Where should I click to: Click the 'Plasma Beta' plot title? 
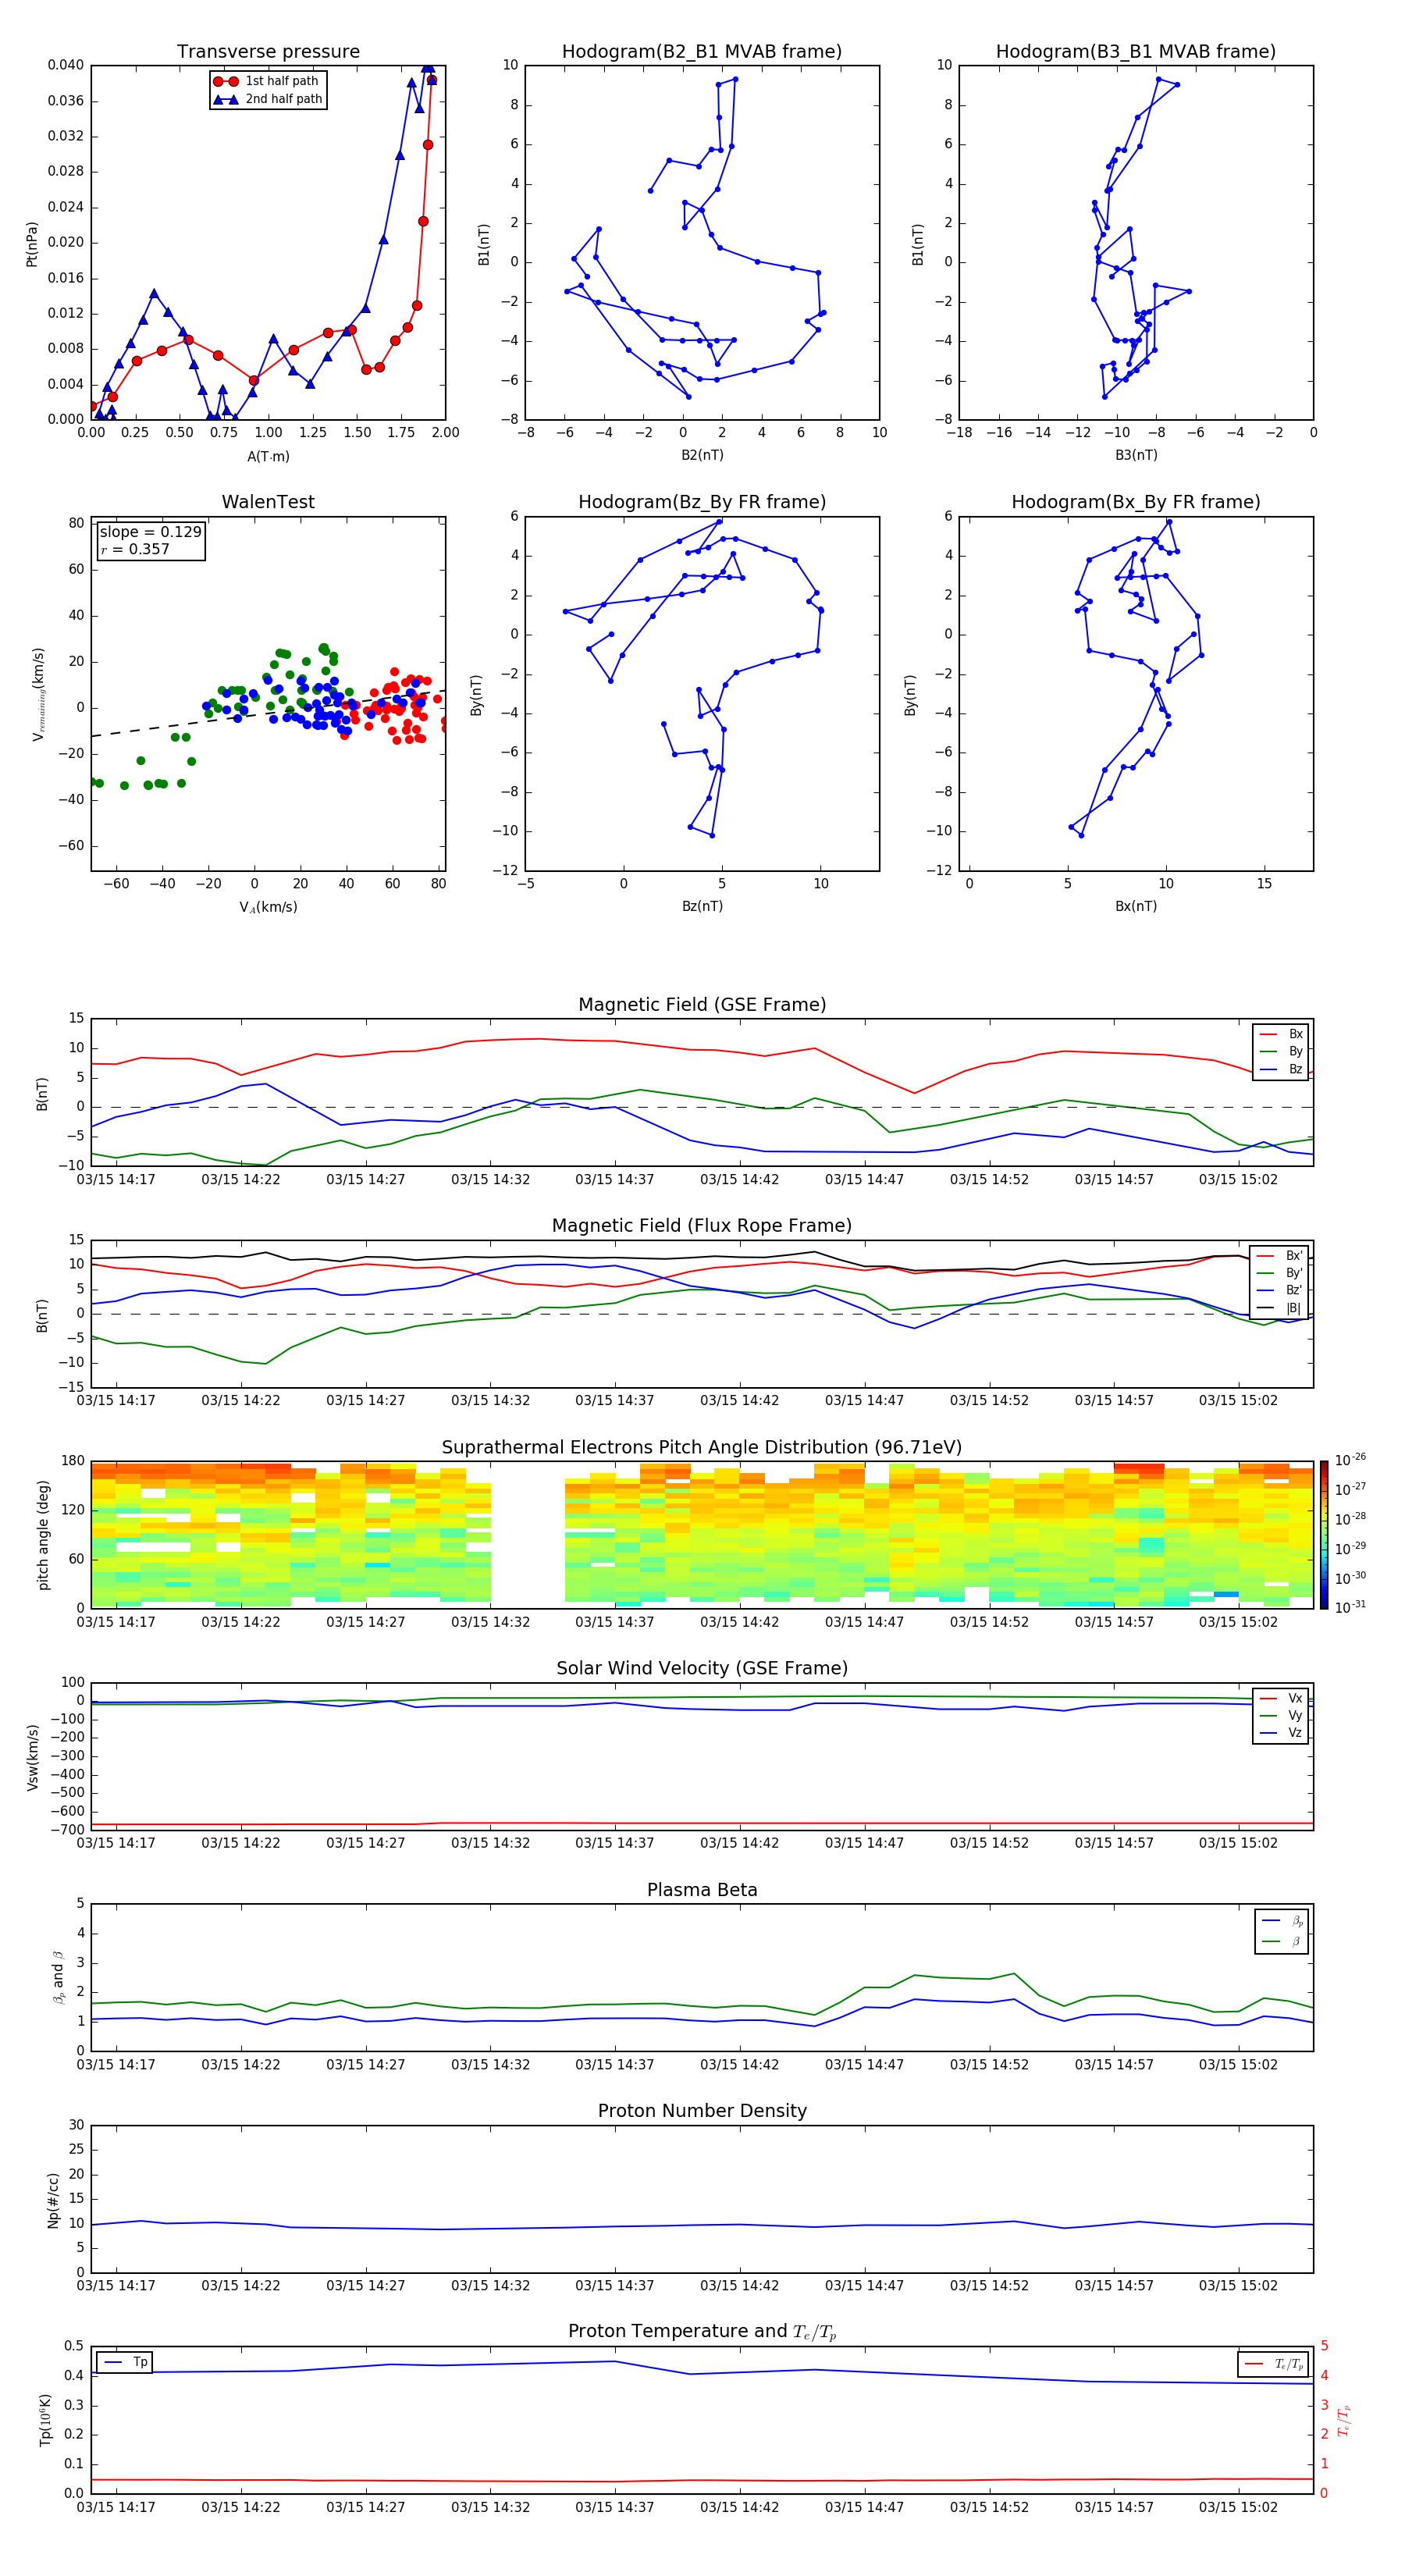[x=702, y=1890]
